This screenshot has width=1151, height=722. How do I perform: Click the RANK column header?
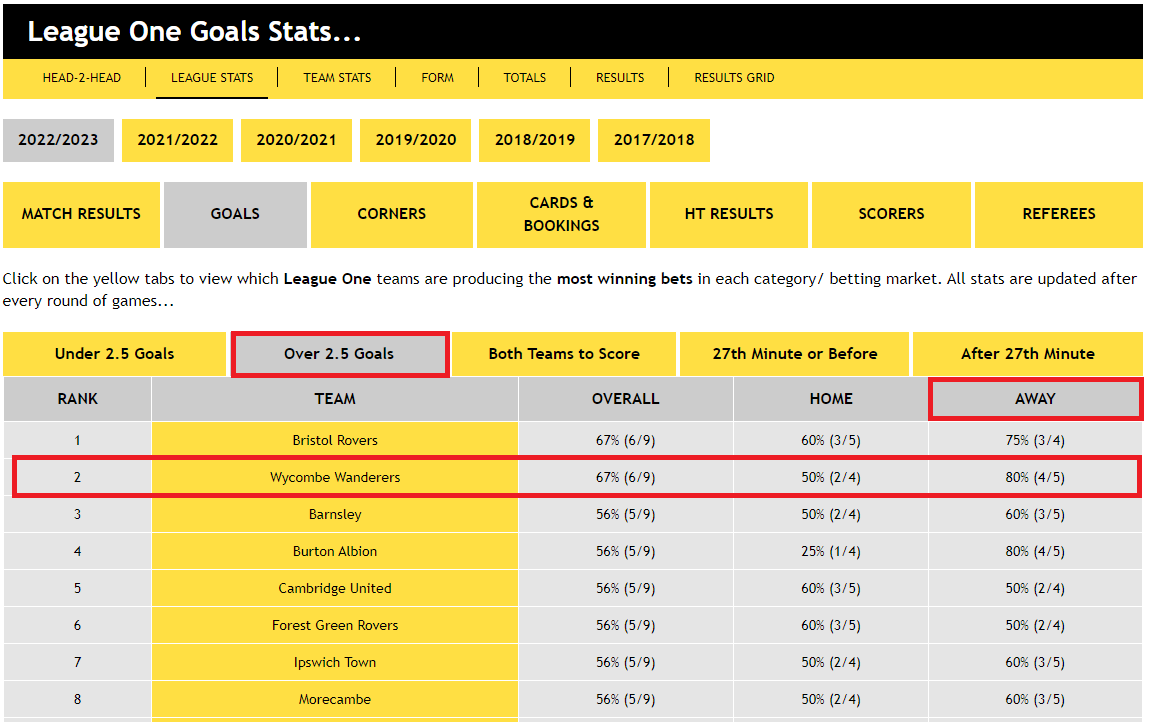coord(78,399)
